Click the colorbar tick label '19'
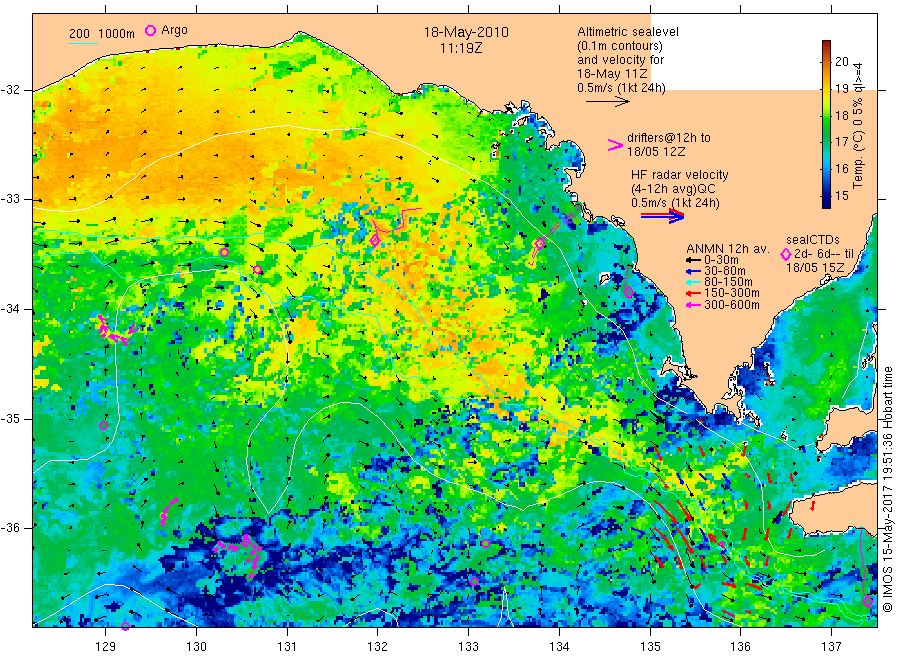This screenshot has width=900, height=660. tap(841, 88)
